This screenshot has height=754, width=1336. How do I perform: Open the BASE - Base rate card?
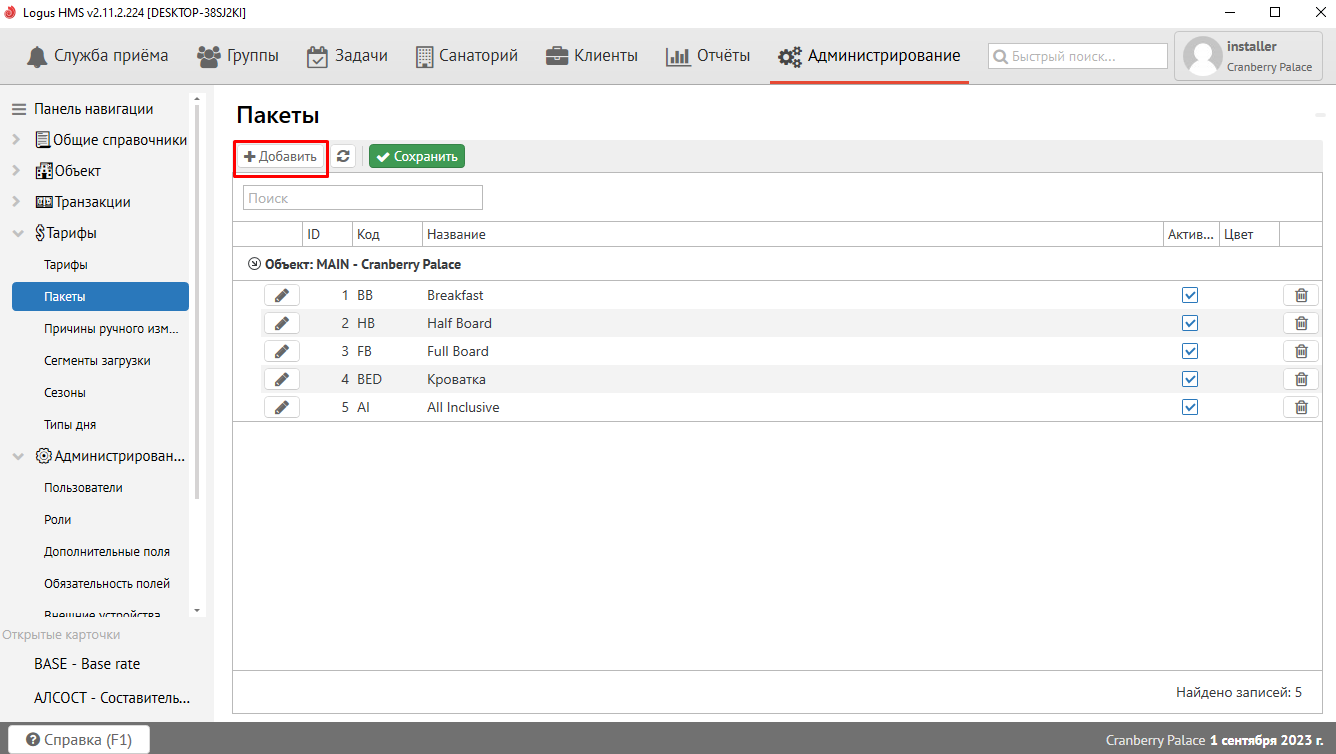(x=87, y=664)
